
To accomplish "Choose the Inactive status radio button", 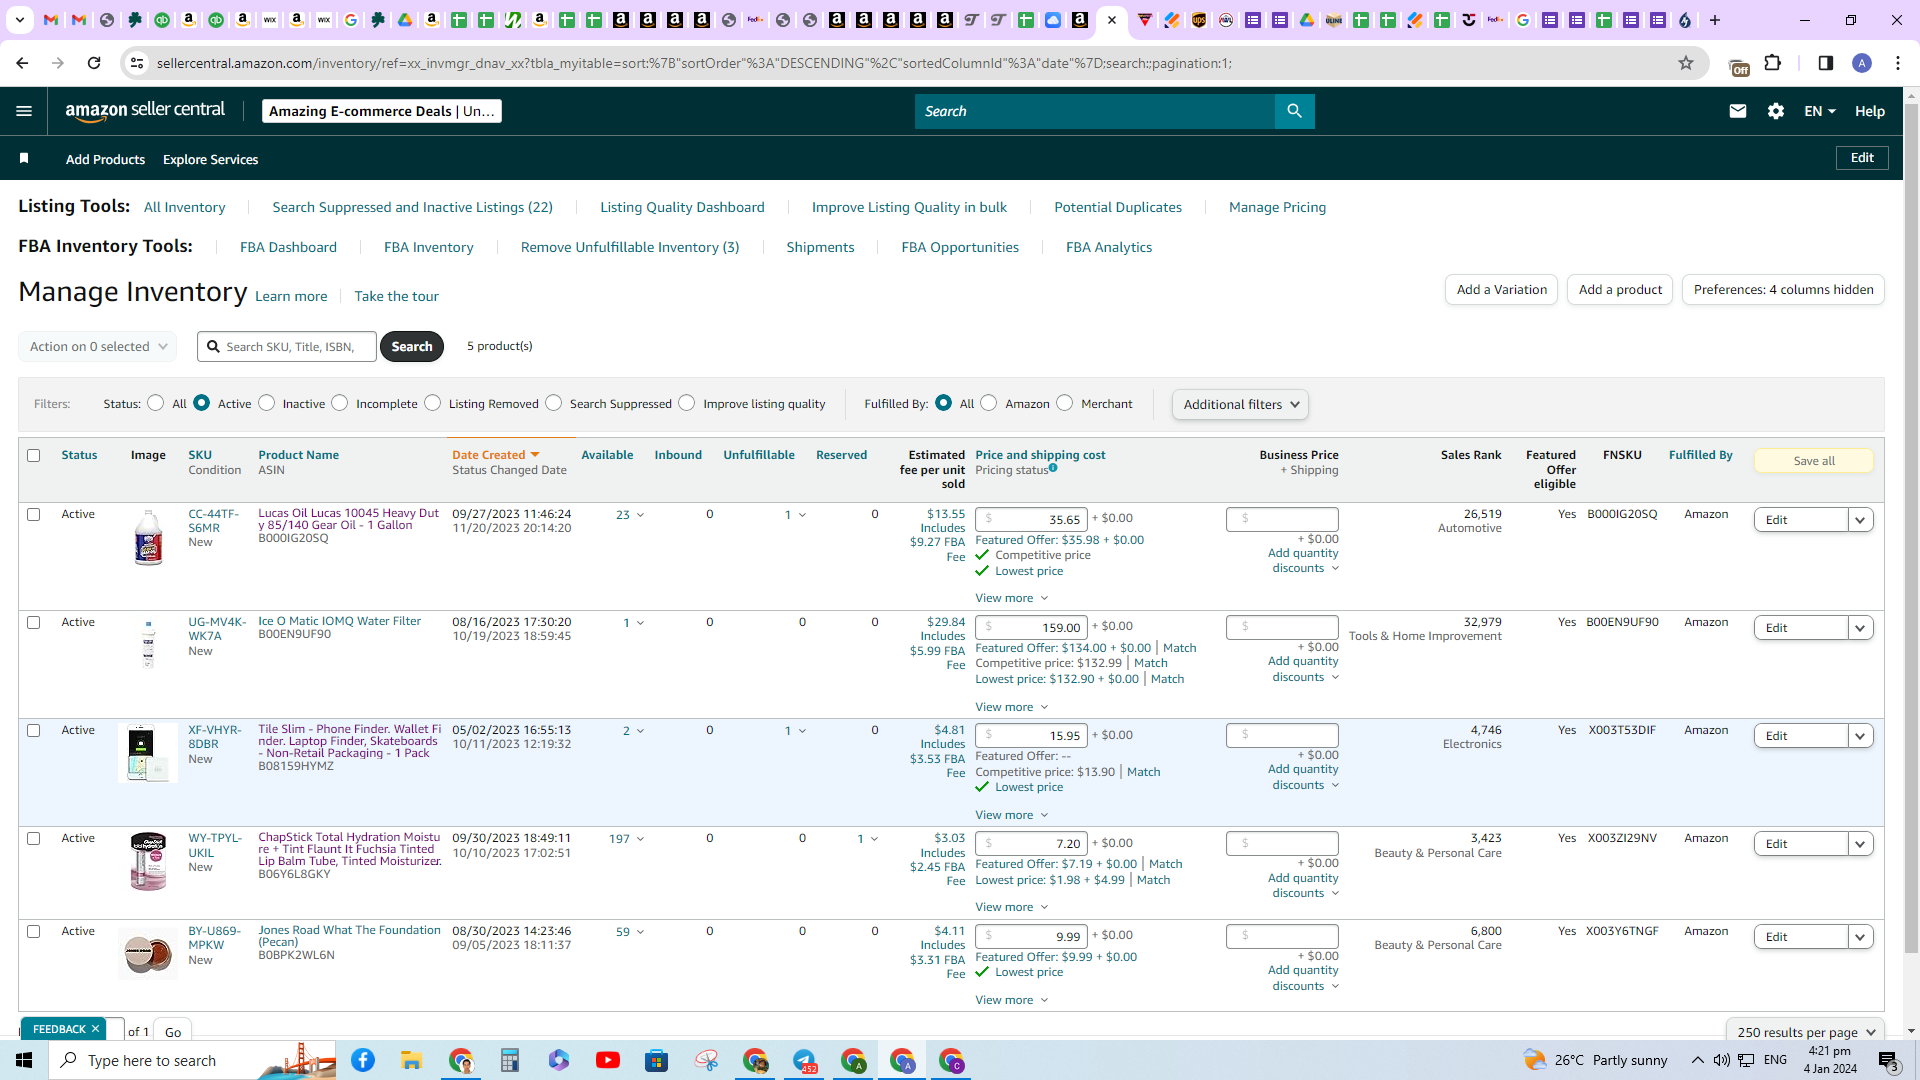I will click(x=267, y=403).
